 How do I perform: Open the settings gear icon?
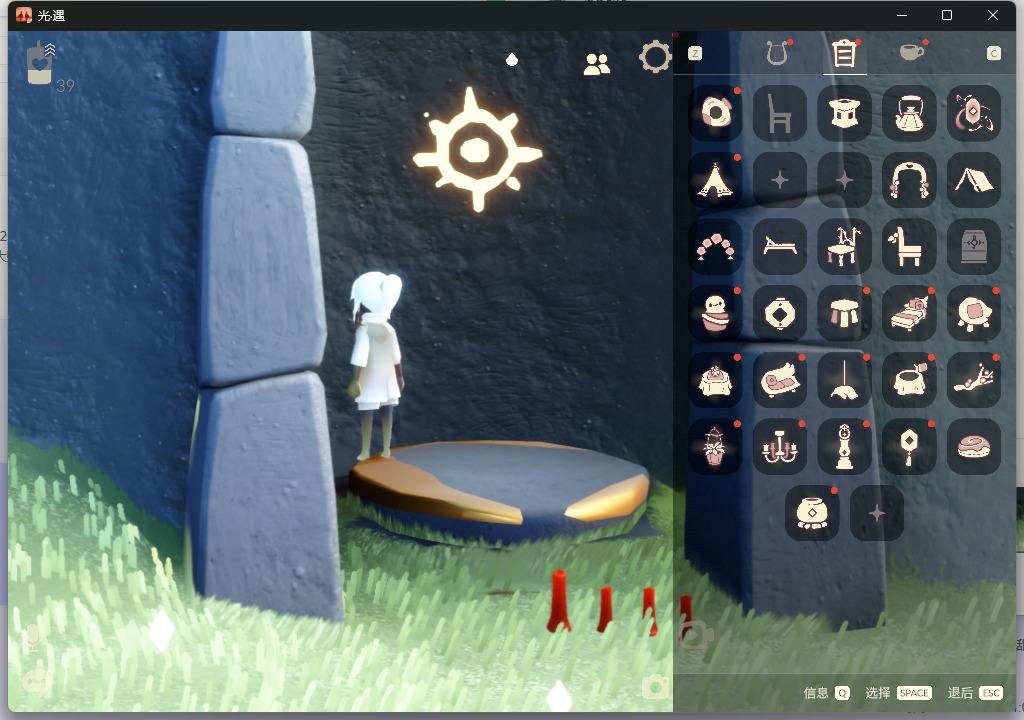[655, 57]
